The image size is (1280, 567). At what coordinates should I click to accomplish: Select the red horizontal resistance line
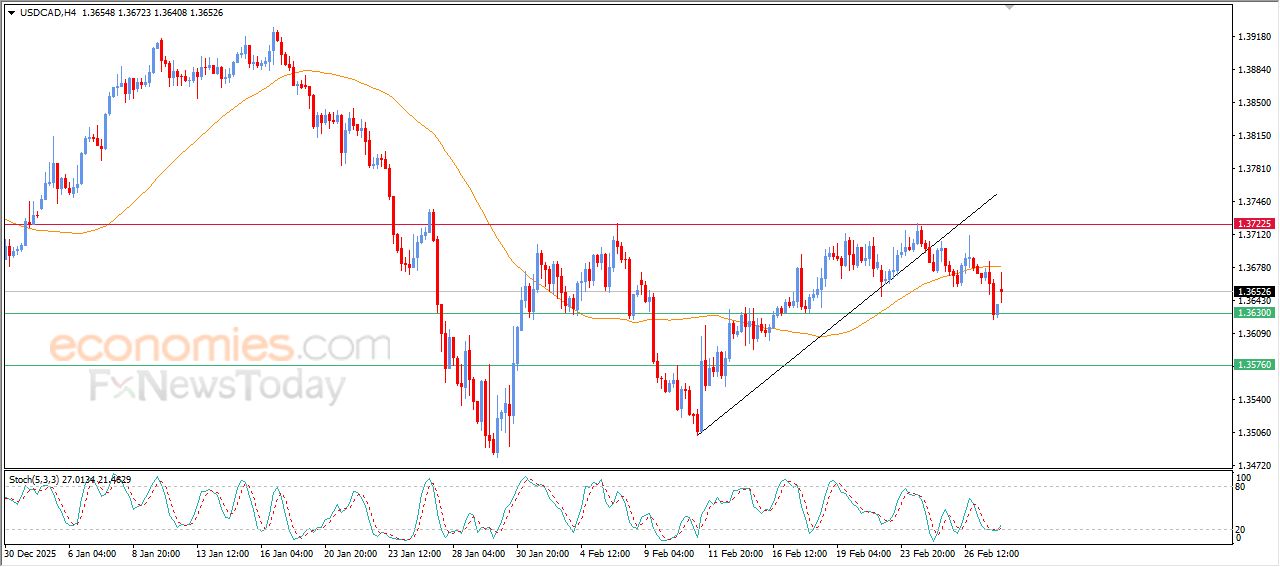[x=617, y=224]
